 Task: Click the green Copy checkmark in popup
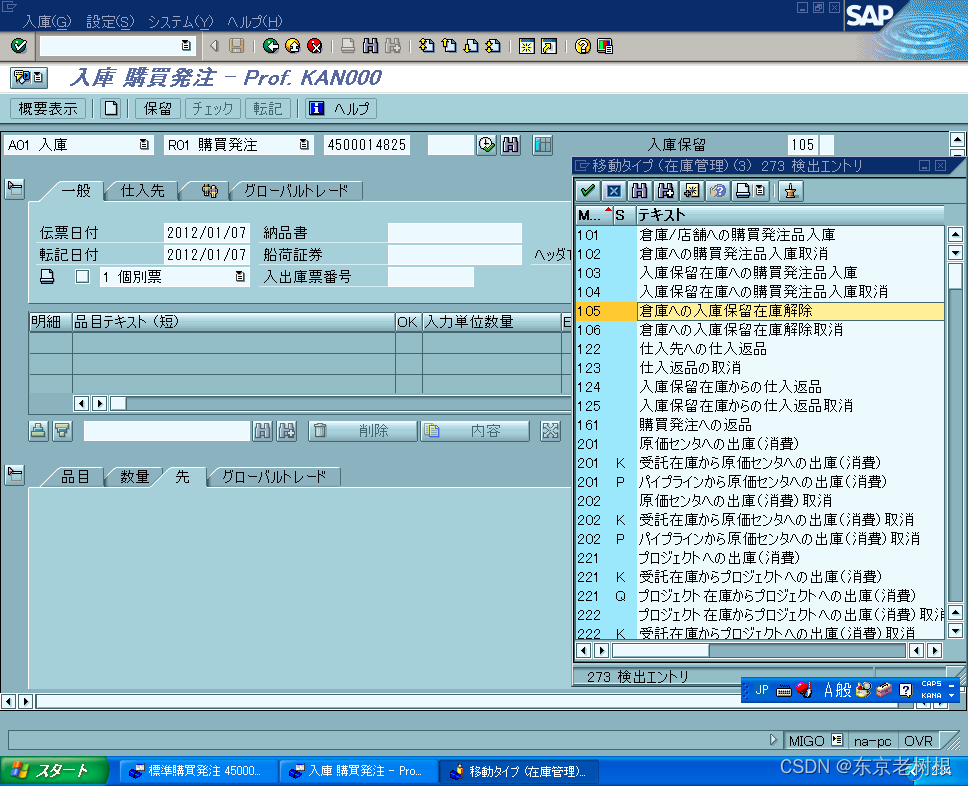[x=588, y=191]
